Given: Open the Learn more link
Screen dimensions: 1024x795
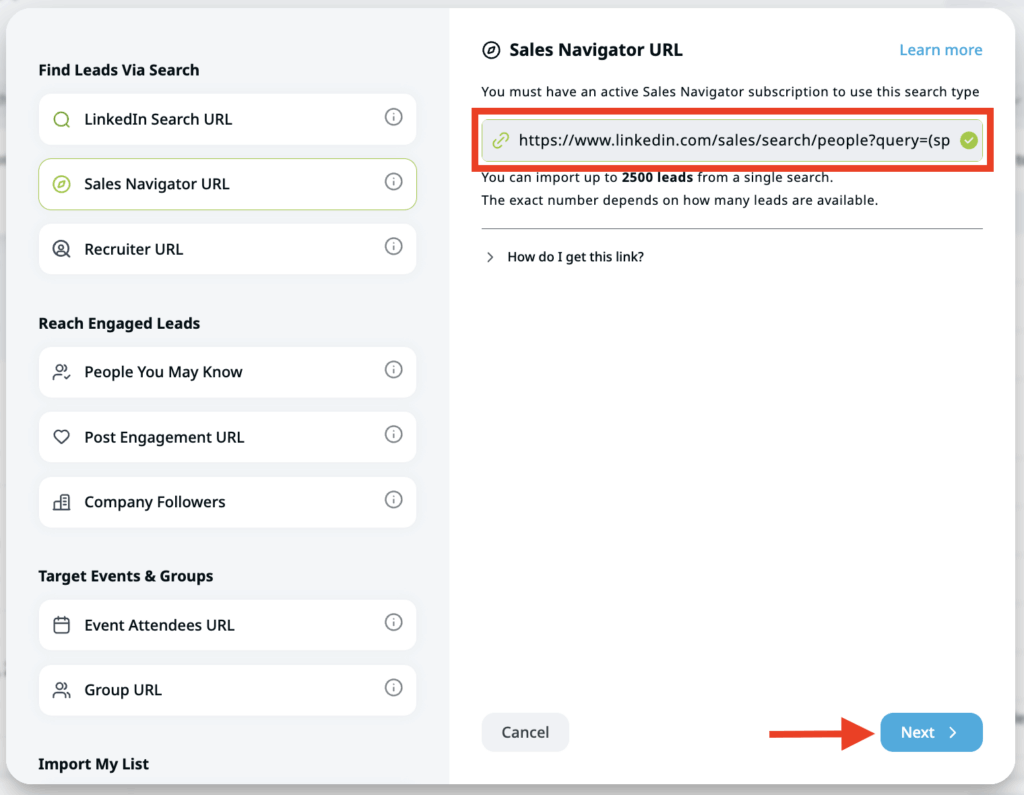Looking at the screenshot, I should 940,50.
